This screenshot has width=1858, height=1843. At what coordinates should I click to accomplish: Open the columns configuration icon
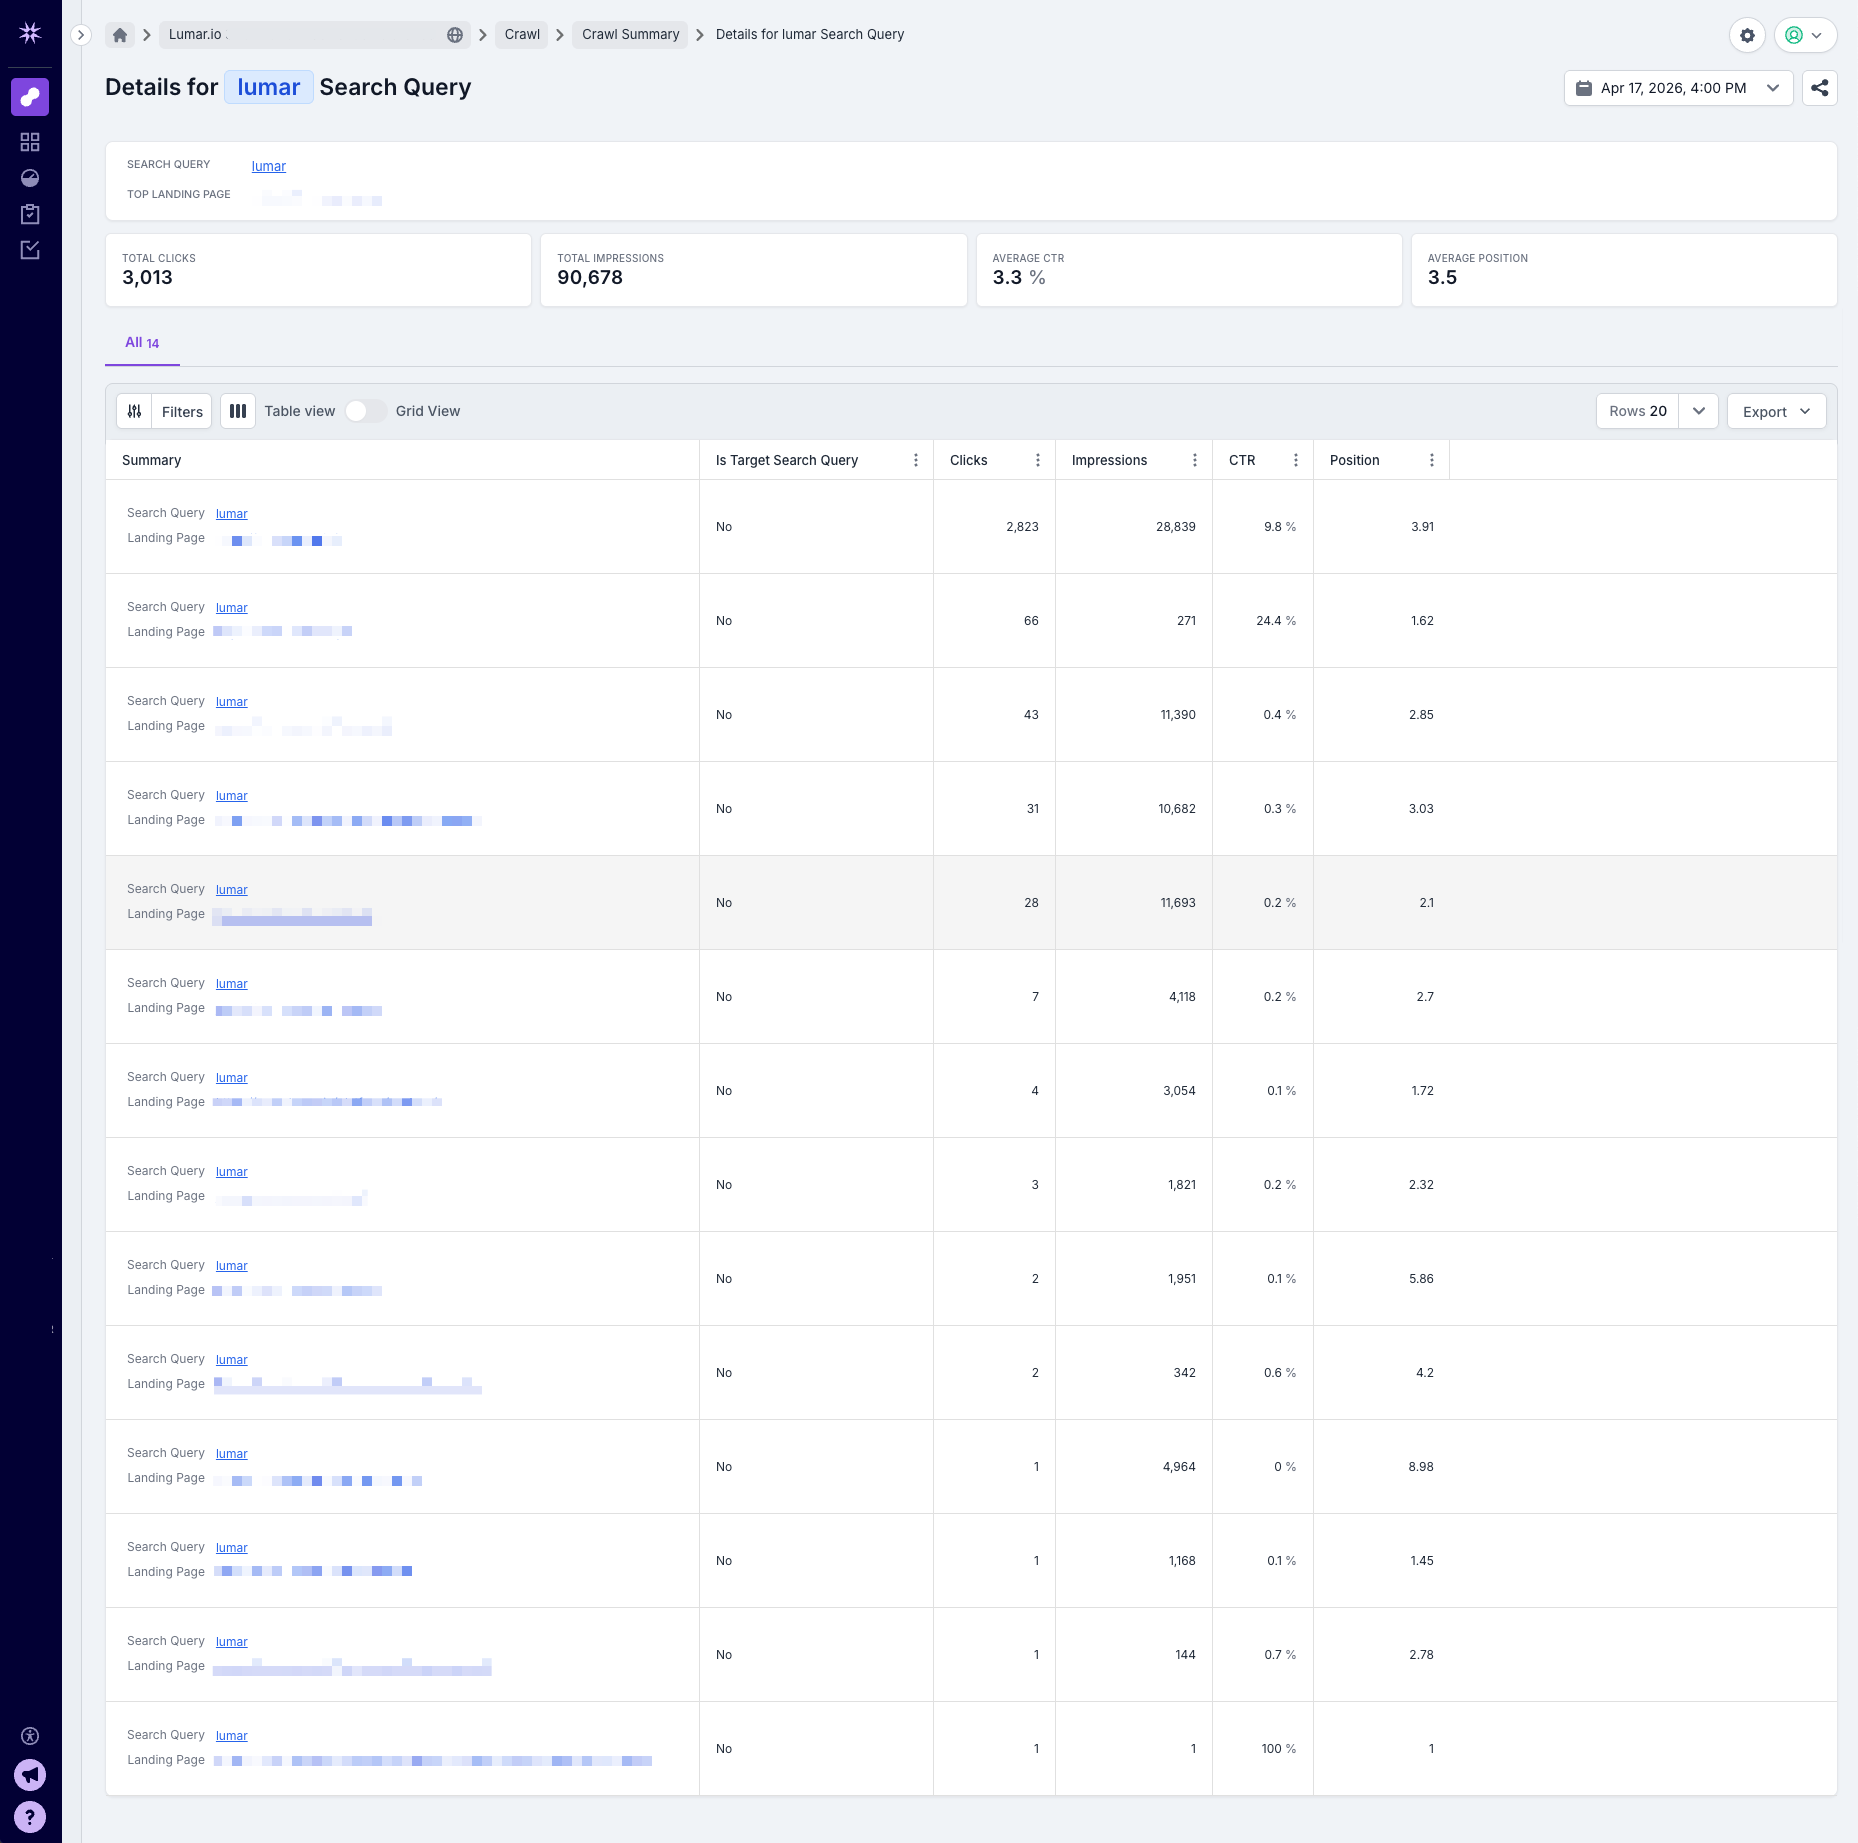[238, 411]
